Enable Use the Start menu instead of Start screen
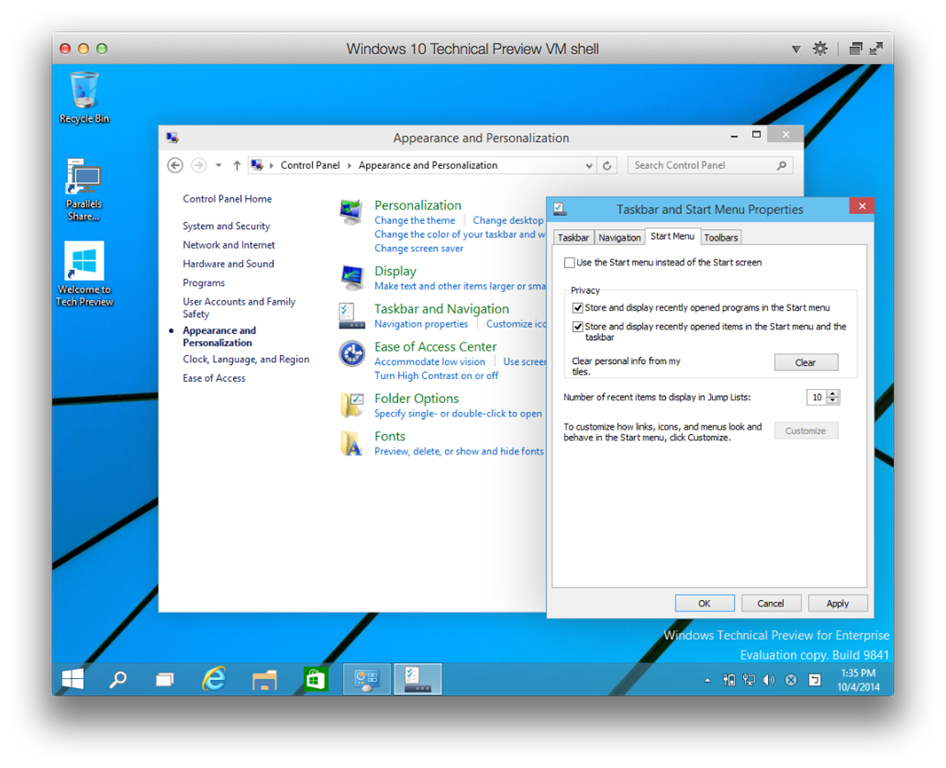This screenshot has width=946, height=768. click(569, 262)
